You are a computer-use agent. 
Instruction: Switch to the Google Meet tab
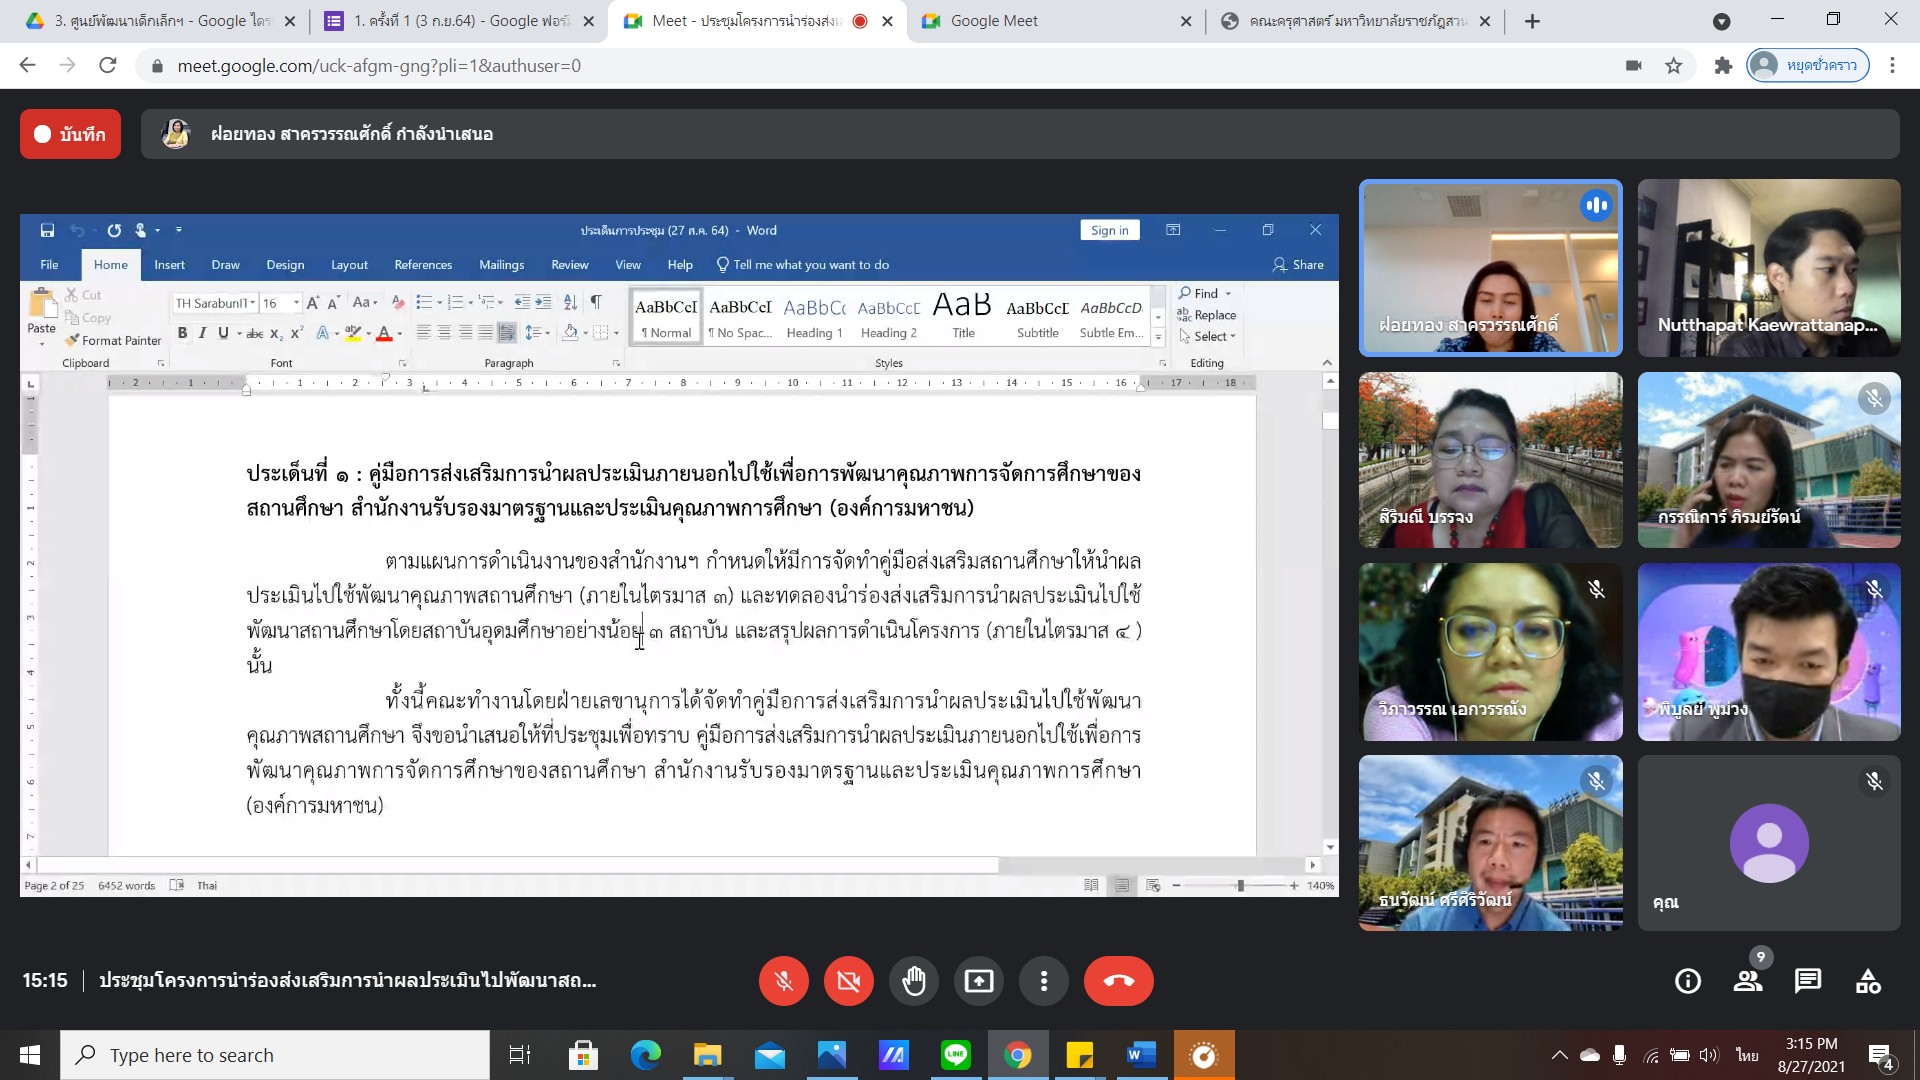993,21
